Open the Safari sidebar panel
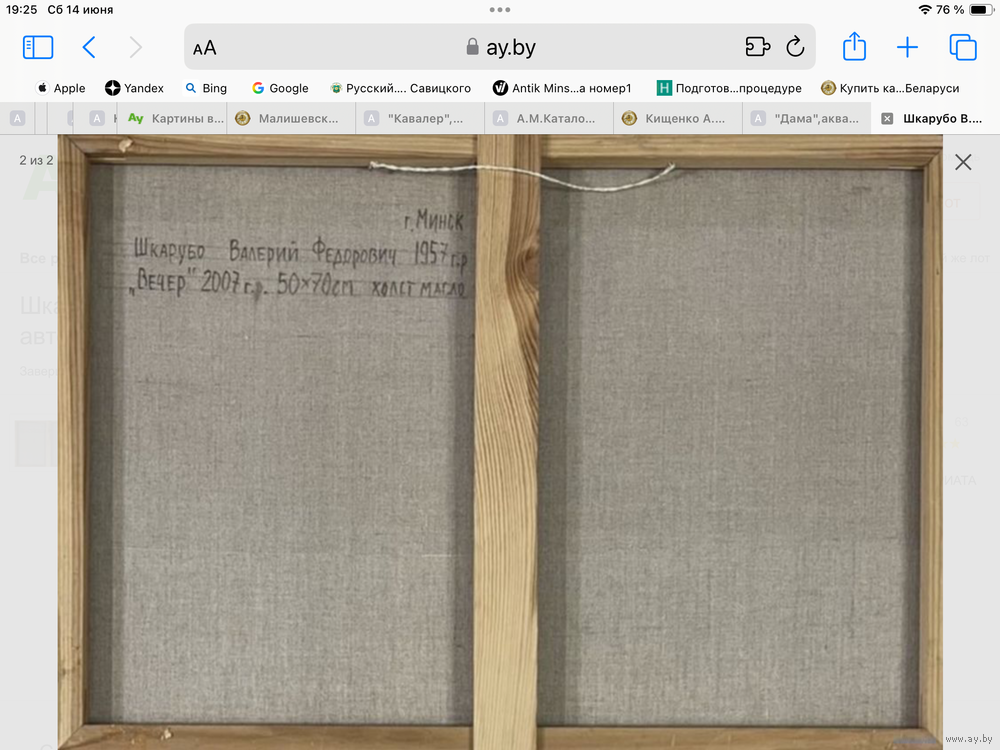This screenshot has width=1000, height=750. [x=38, y=47]
